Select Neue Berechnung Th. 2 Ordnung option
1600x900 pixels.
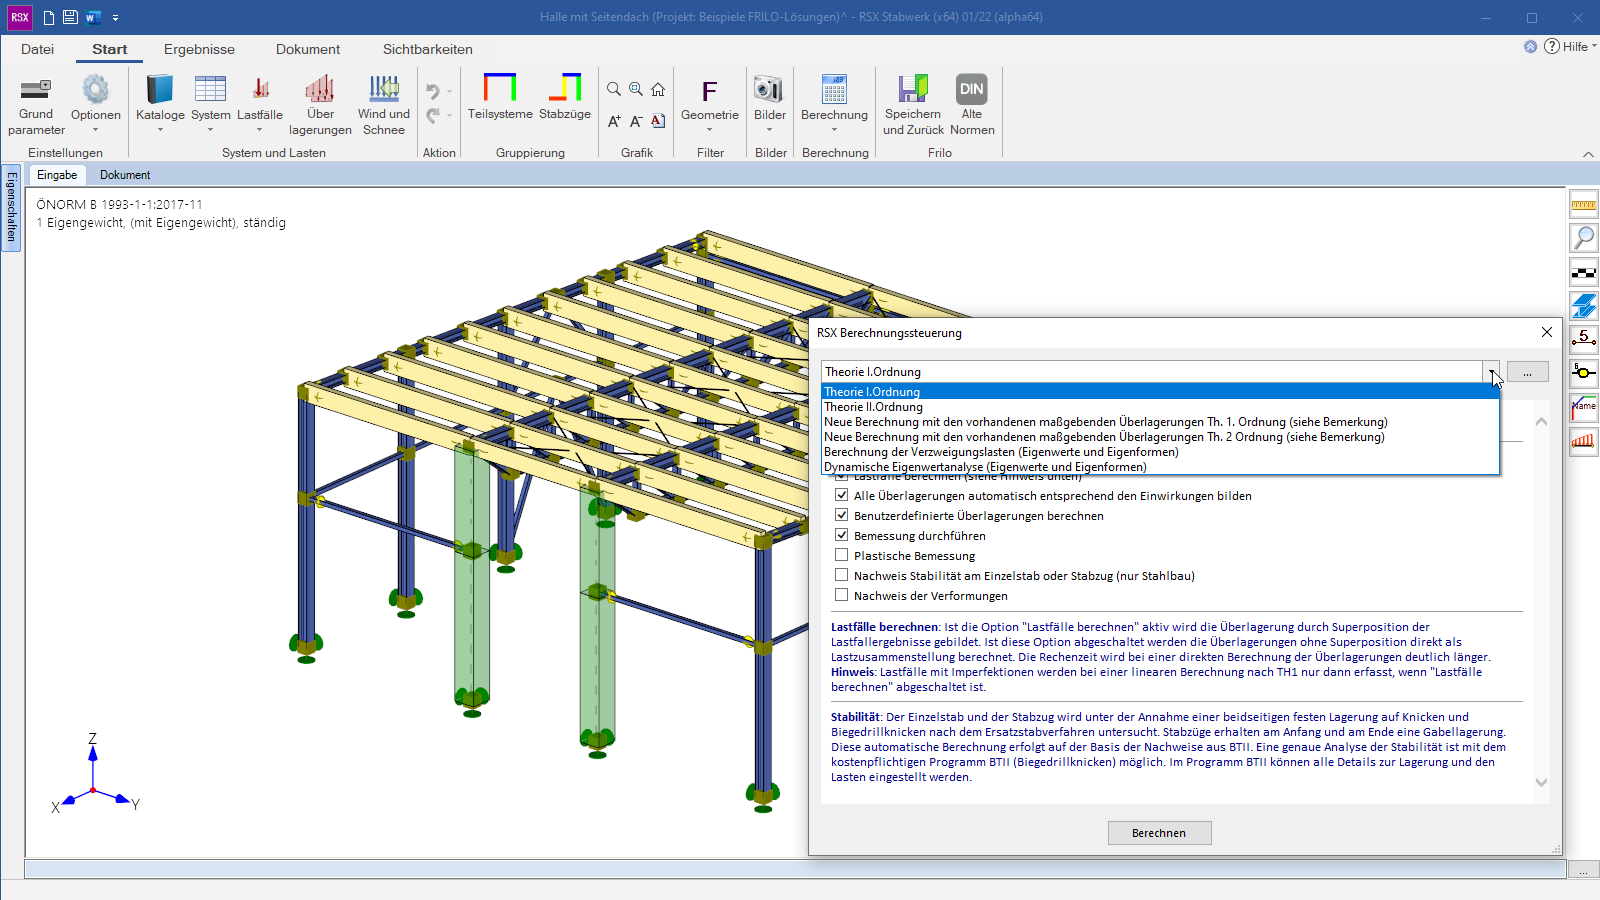(x=1160, y=437)
